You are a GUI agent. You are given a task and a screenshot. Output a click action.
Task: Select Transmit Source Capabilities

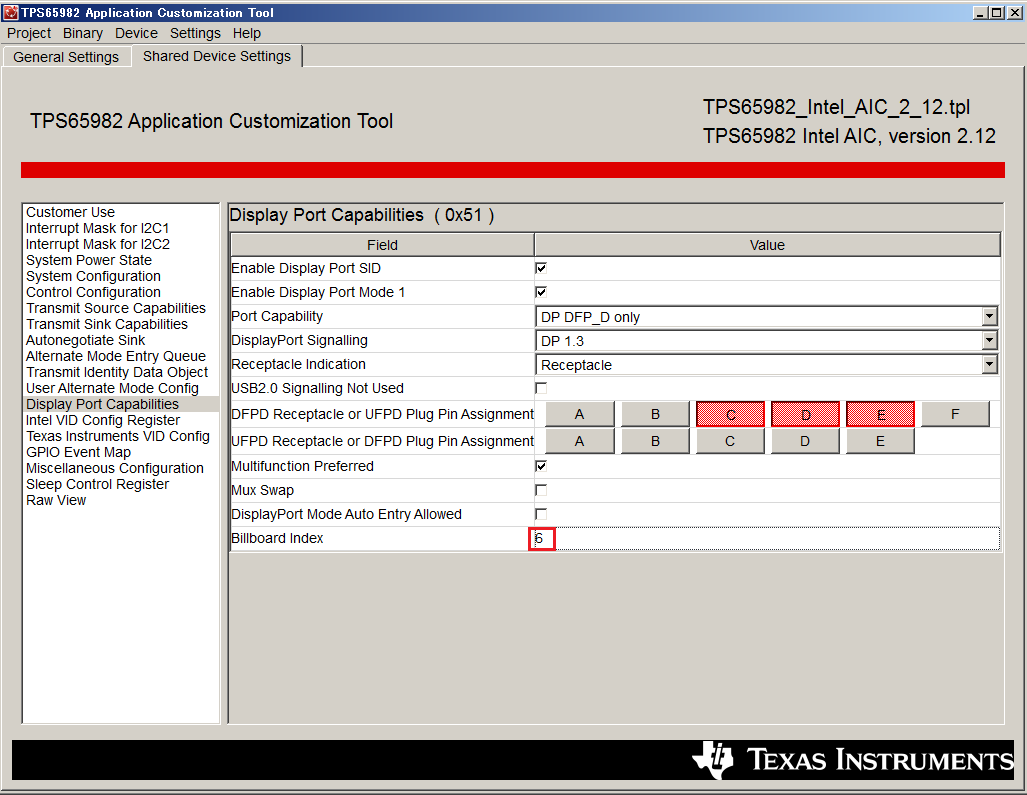[115, 308]
